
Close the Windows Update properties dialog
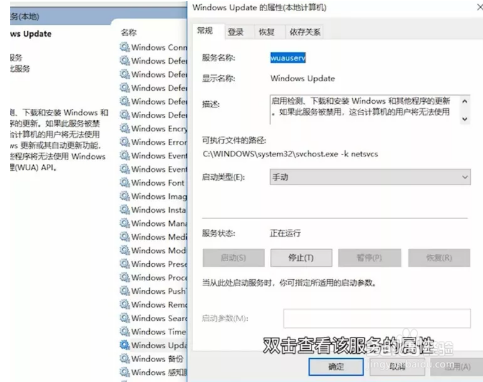pyautogui.click(x=480, y=7)
